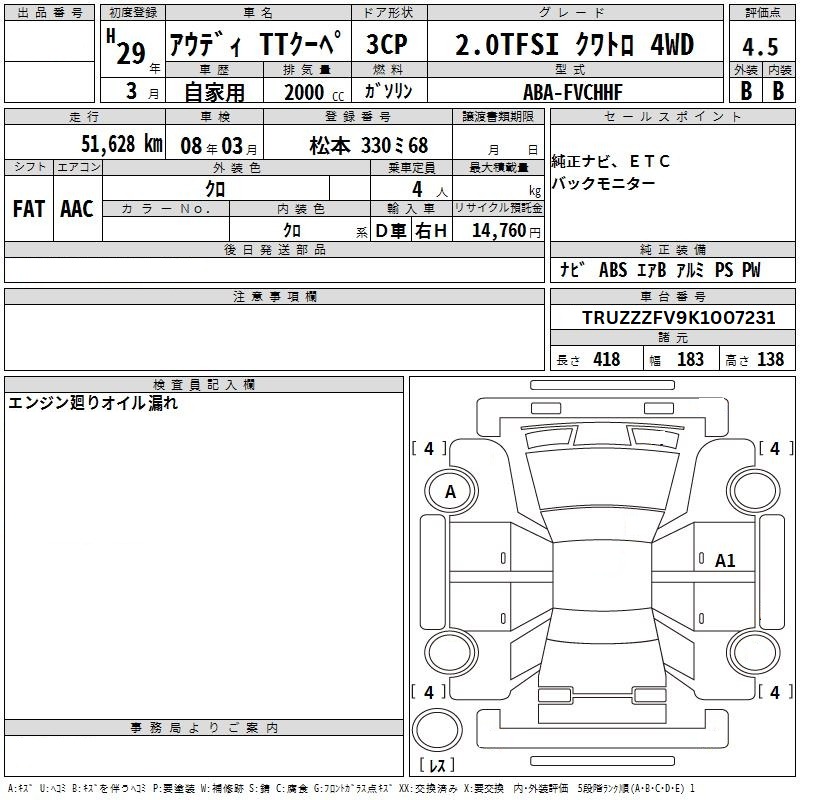
Task: Click the 出品番号 header
Action: (50, 13)
